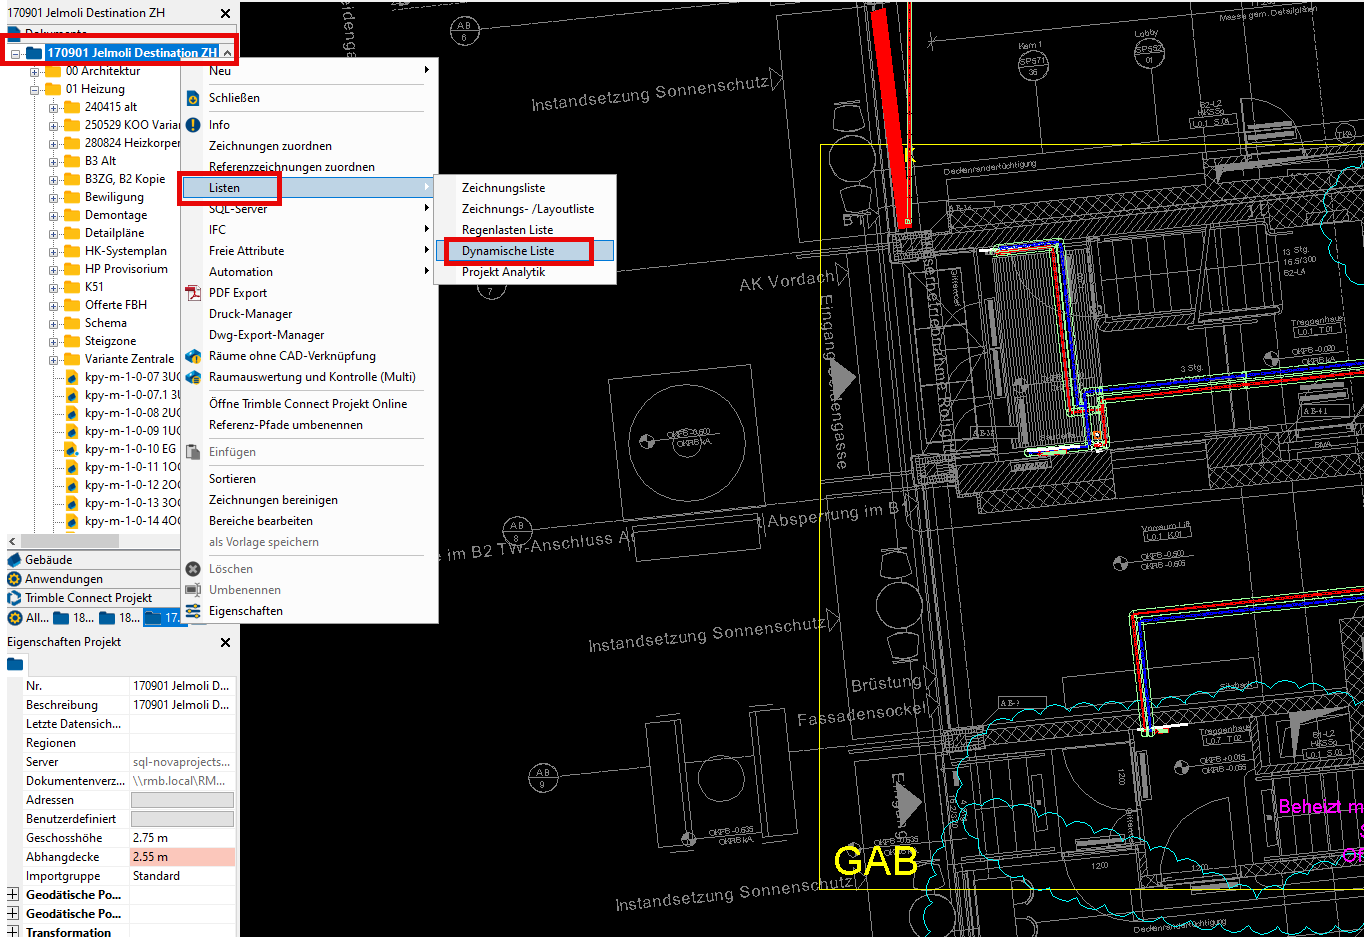Collapse the 01 Heizung folder
This screenshot has width=1364, height=937.
[x=35, y=90]
